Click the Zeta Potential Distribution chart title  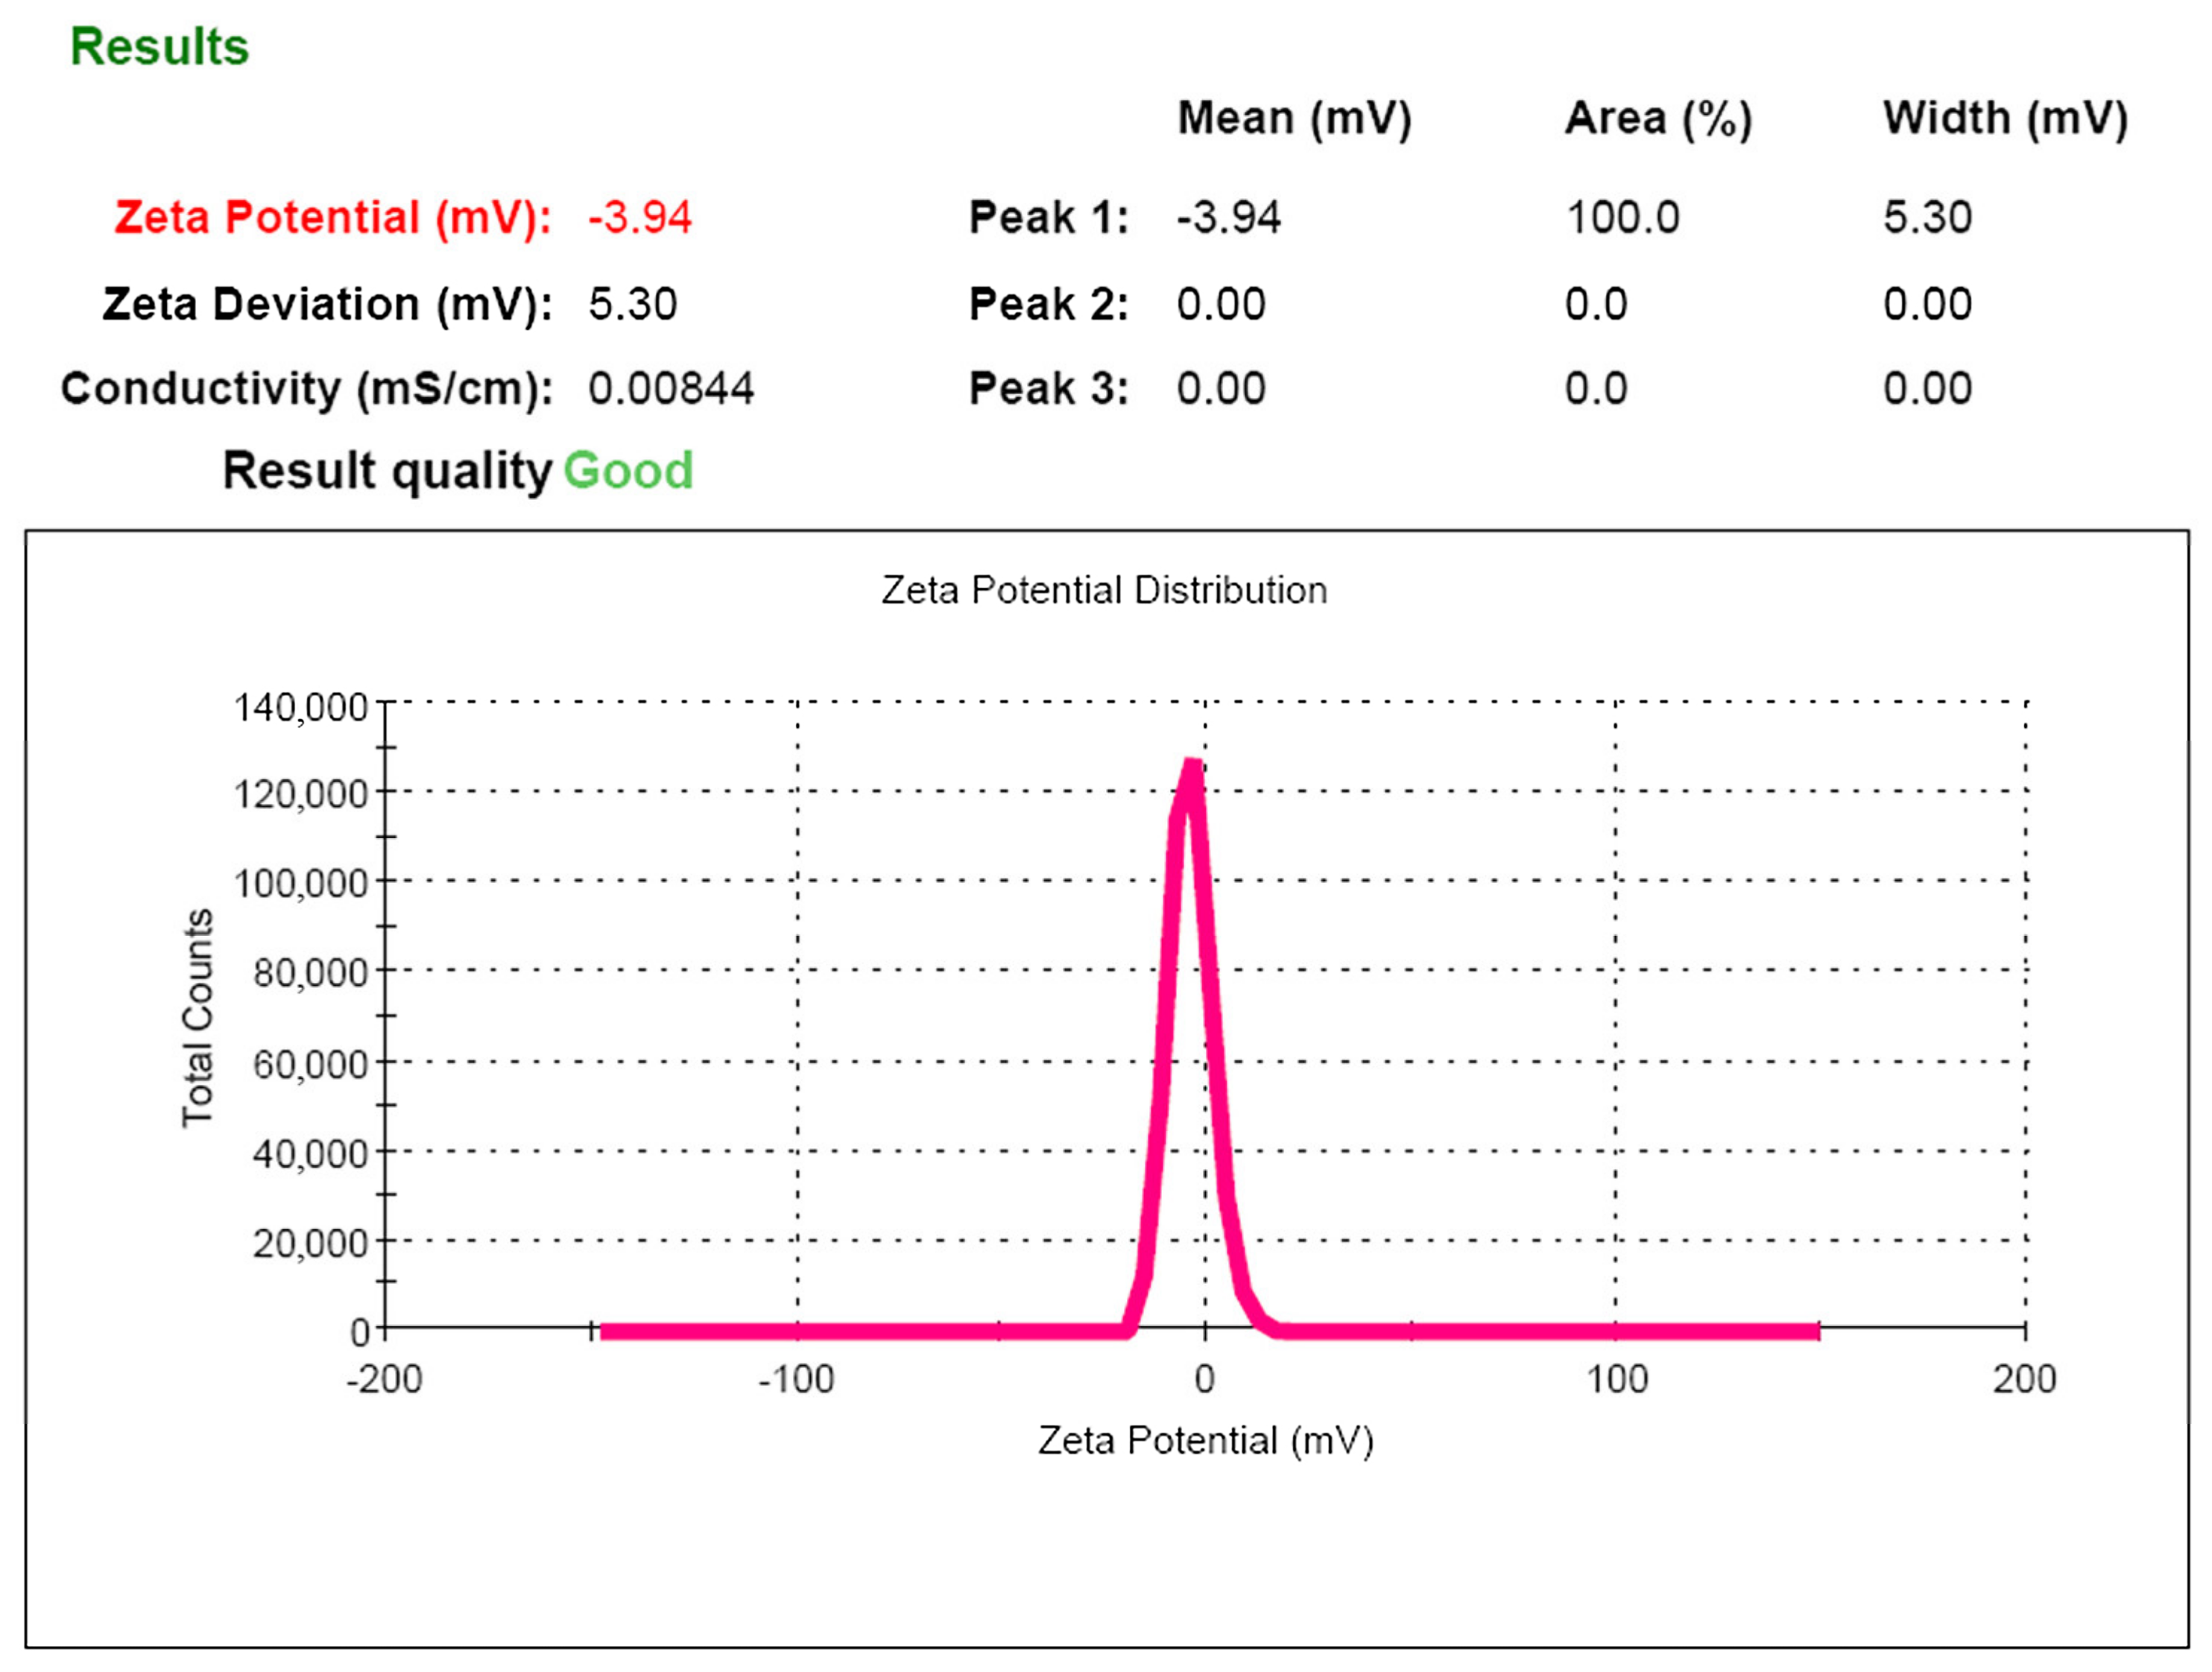pos(1104,590)
